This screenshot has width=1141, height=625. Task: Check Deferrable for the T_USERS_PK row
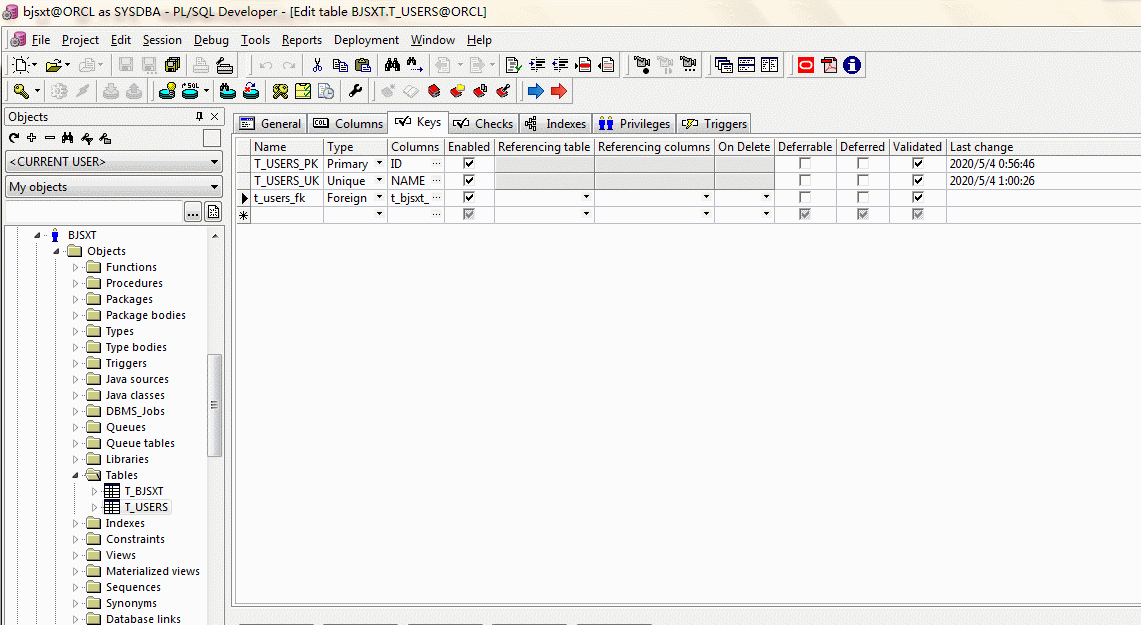click(x=805, y=163)
